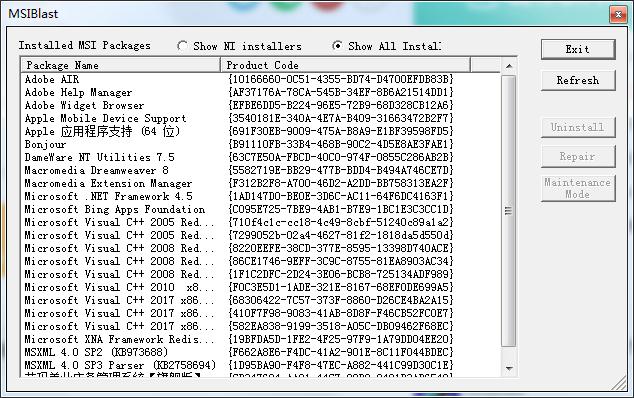Image resolution: width=634 pixels, height=398 pixels.
Task: Select MSXML 4.0 SP2 (KB973688) entry
Action: pyautogui.click(x=260, y=352)
